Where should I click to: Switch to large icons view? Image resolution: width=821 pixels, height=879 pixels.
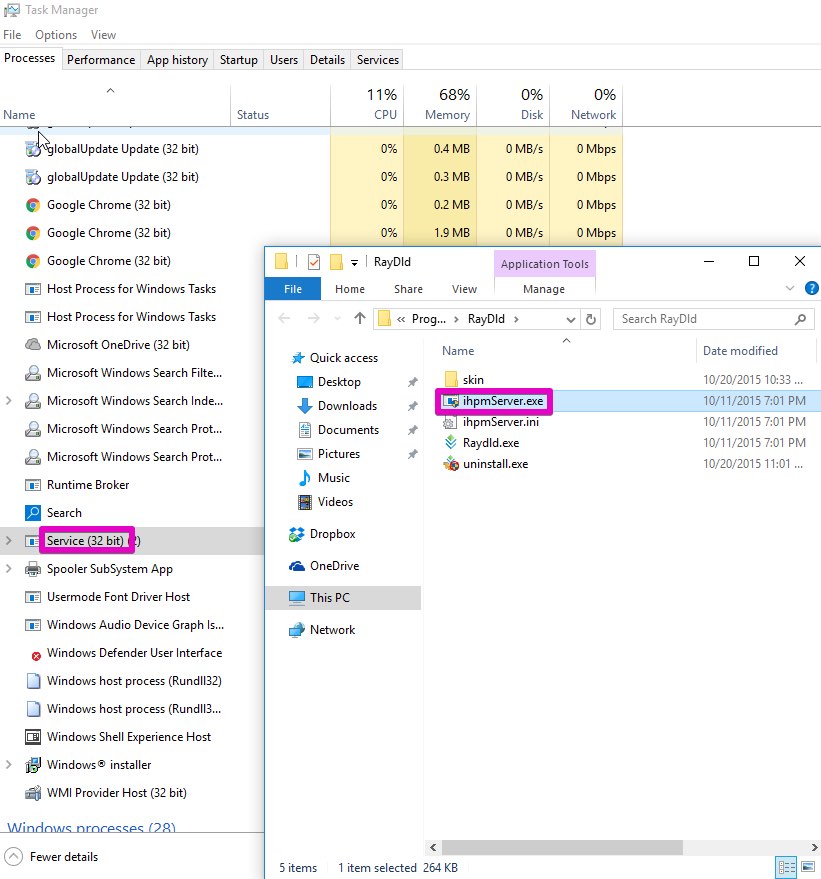tap(808, 867)
